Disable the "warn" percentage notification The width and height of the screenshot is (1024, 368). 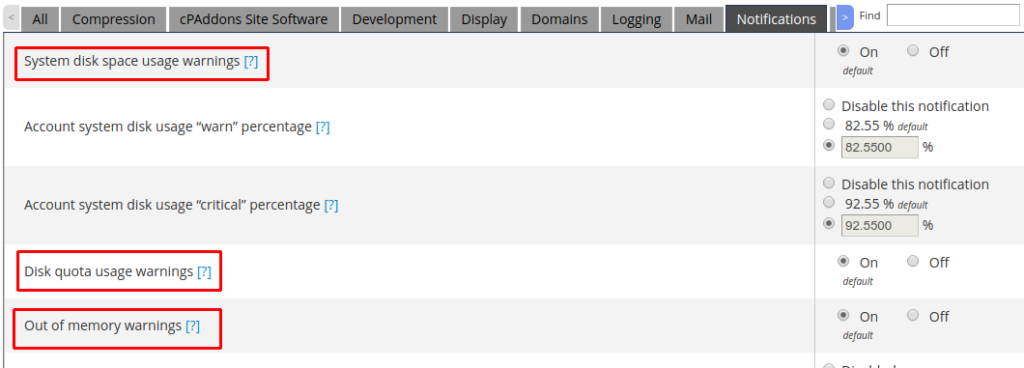pyautogui.click(x=829, y=104)
